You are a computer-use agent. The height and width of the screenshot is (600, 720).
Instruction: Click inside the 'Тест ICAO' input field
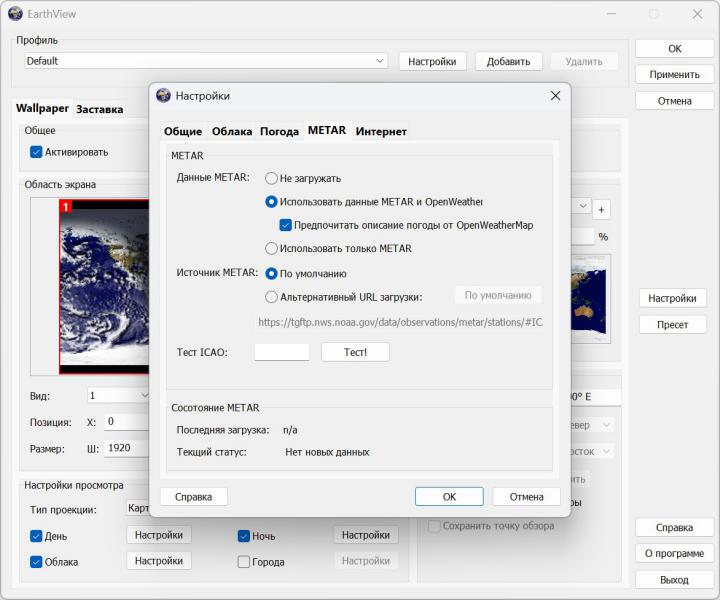pos(282,352)
